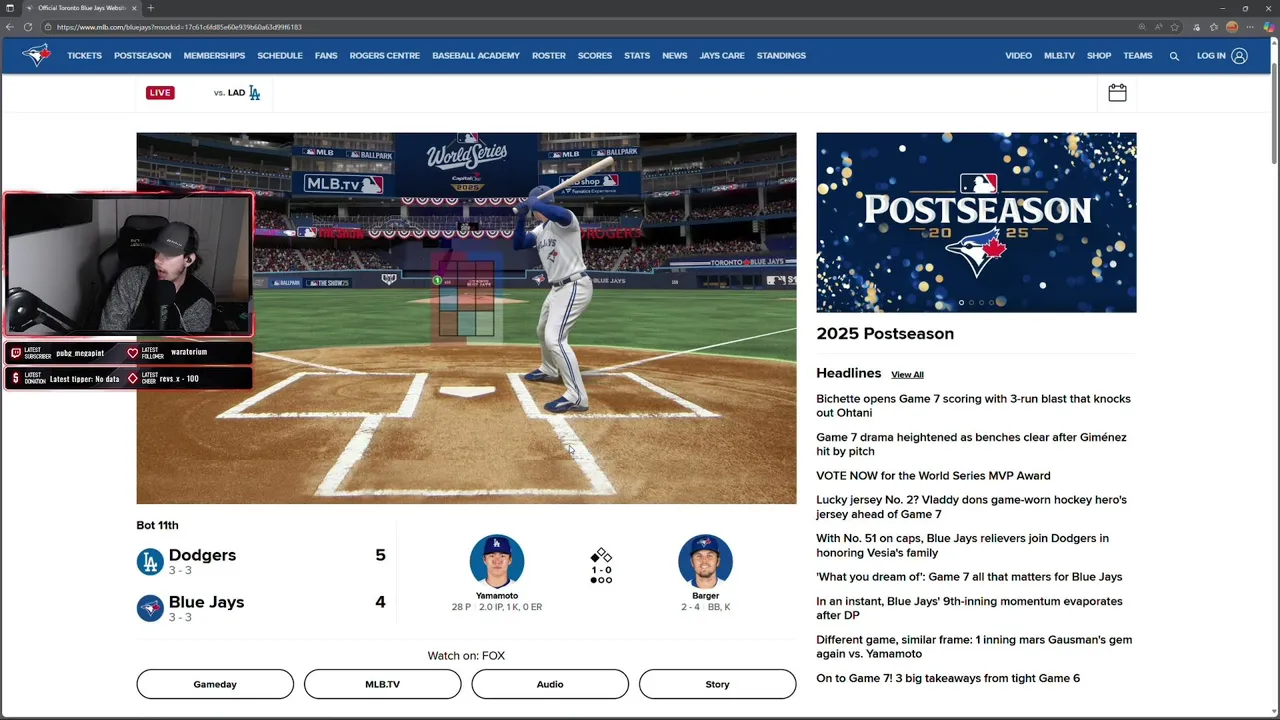Open the JAYS CARE menu
The image size is (1280, 720).
[722, 56]
